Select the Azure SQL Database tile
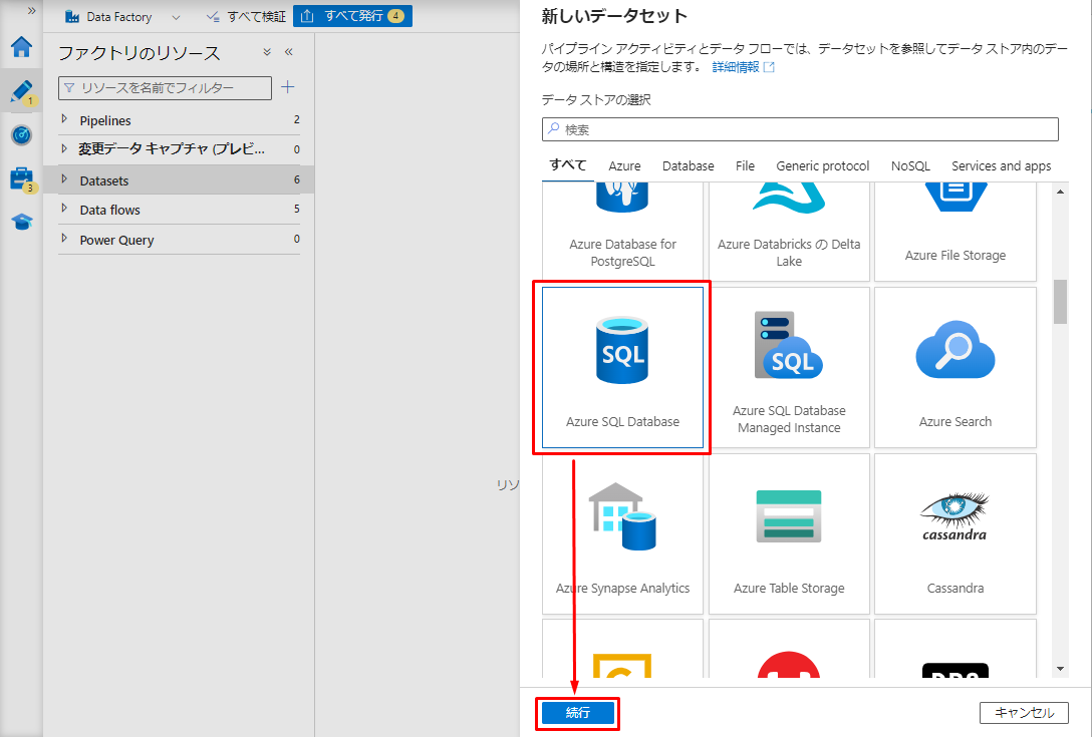The height and width of the screenshot is (737, 1092). (622, 367)
